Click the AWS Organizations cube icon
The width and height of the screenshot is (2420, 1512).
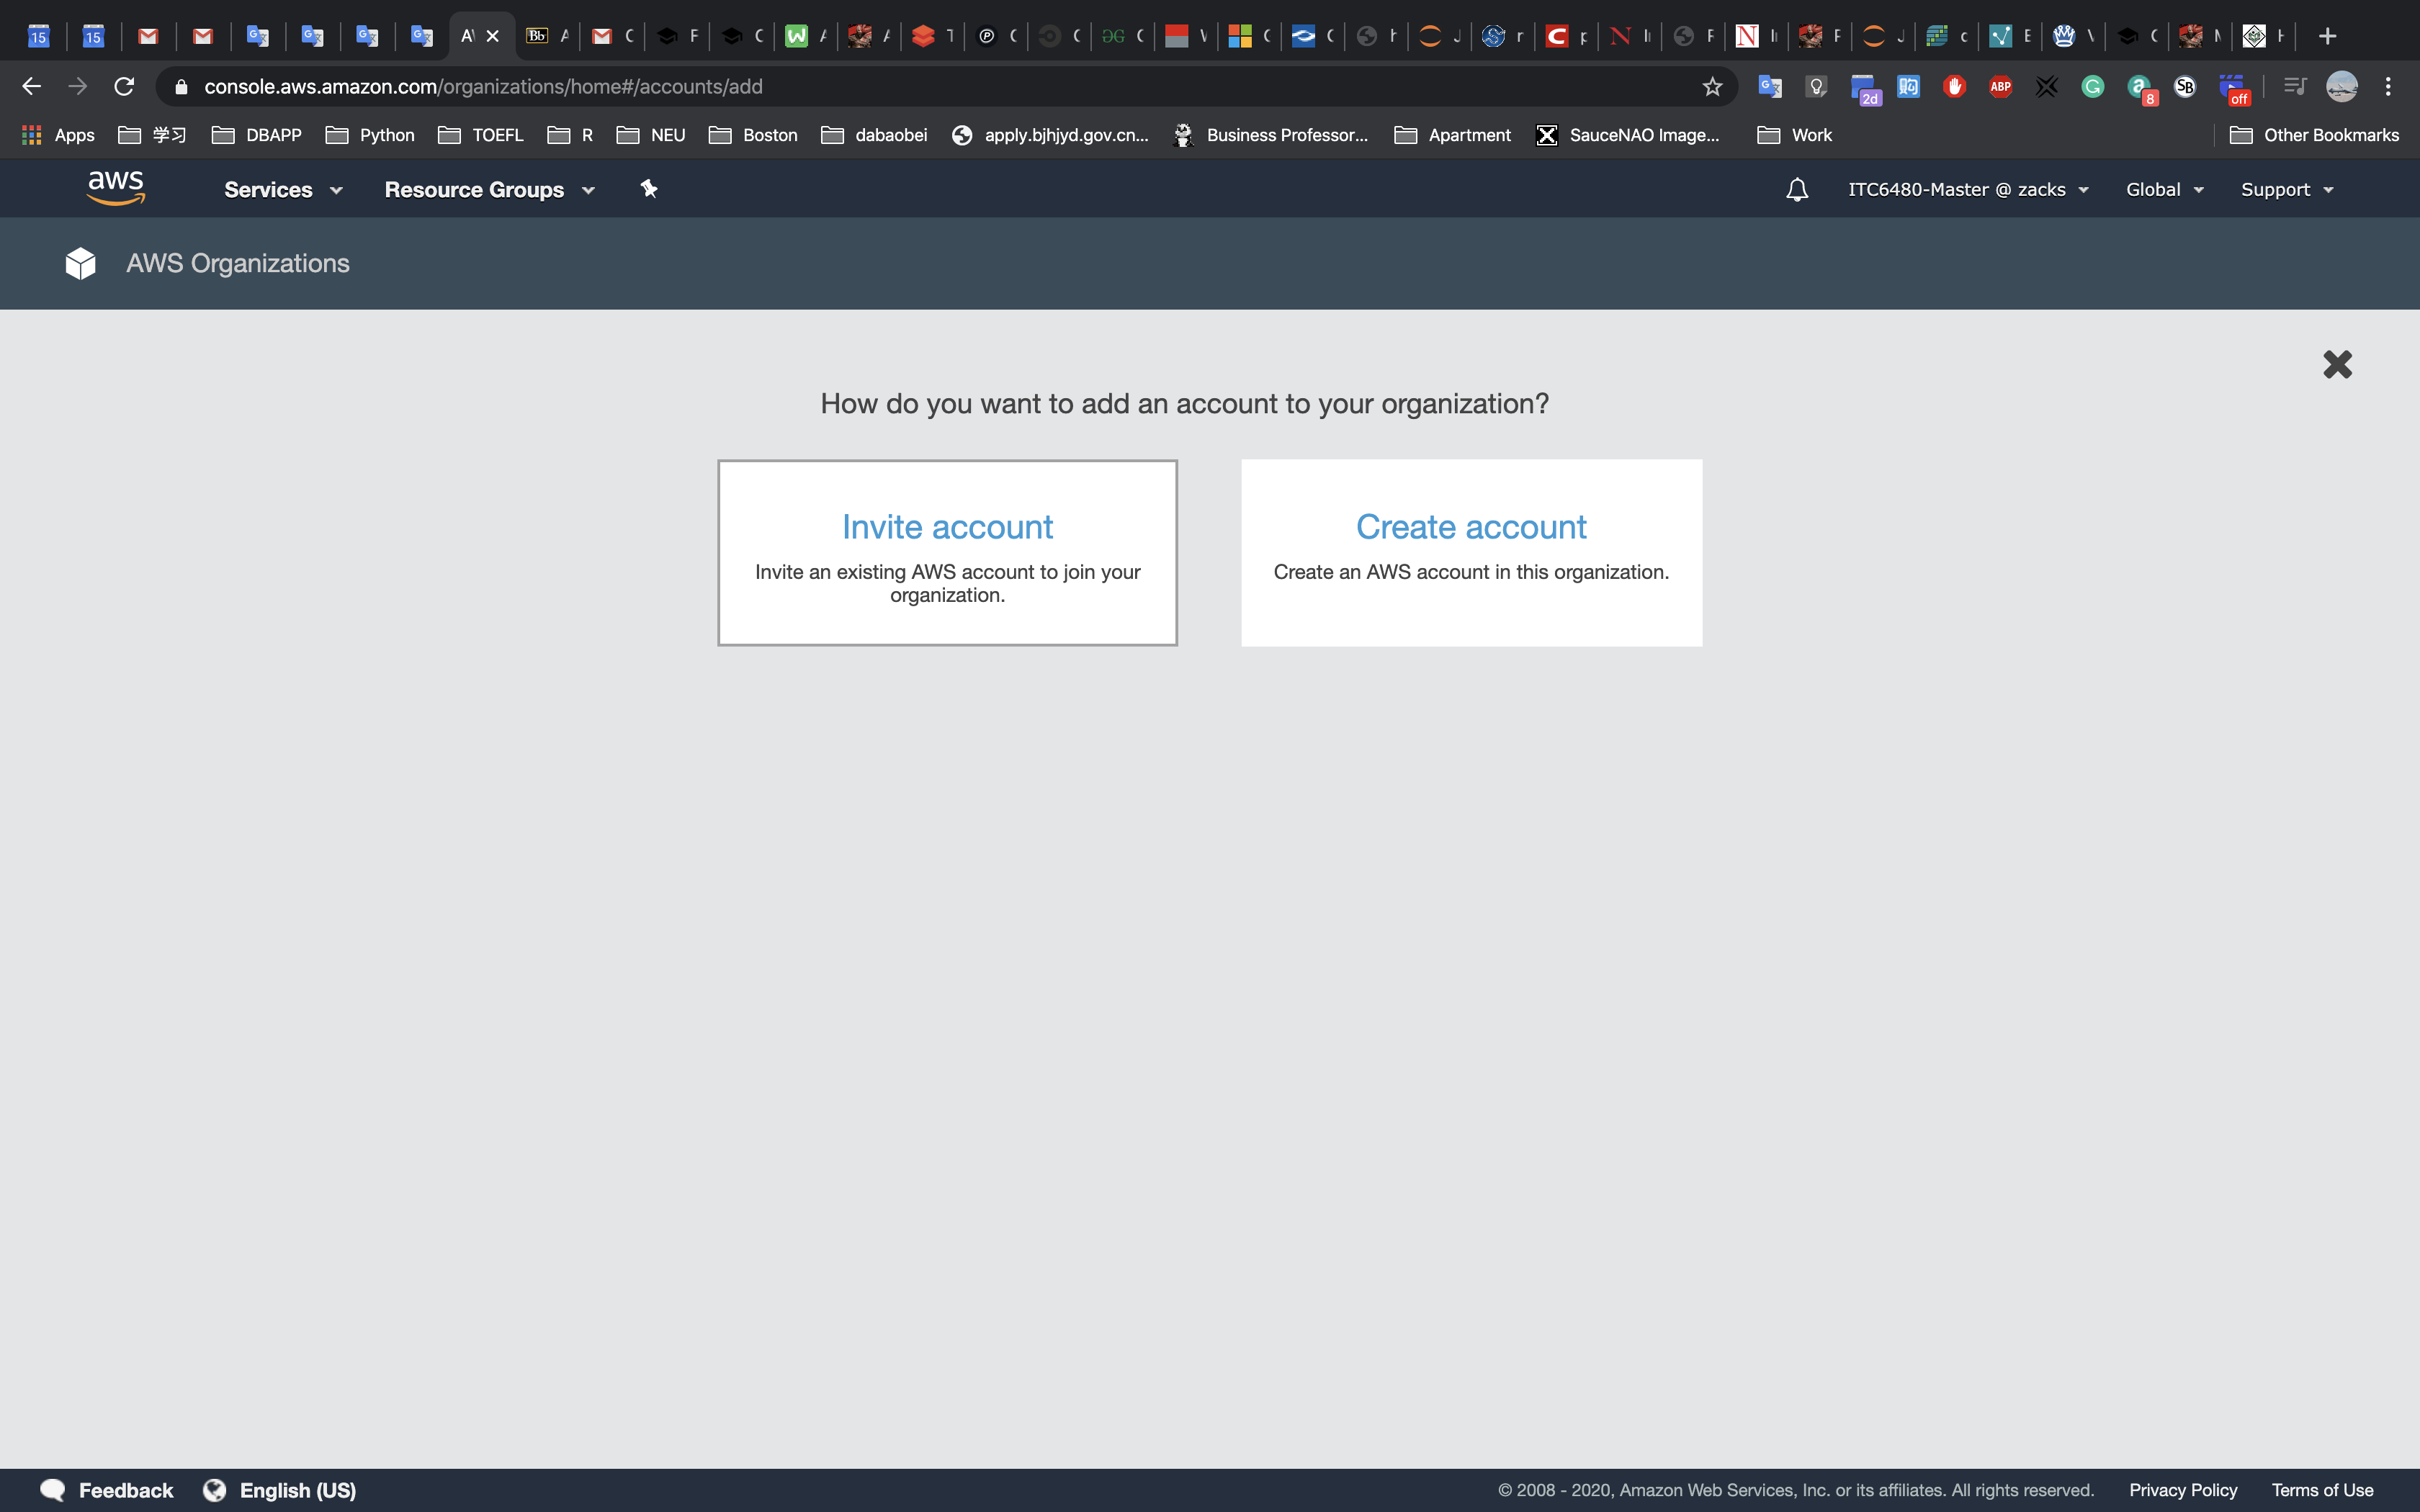tap(80, 263)
